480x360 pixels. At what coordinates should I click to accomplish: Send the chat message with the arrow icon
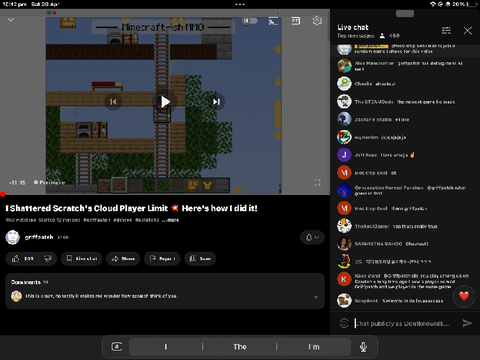pos(467,323)
